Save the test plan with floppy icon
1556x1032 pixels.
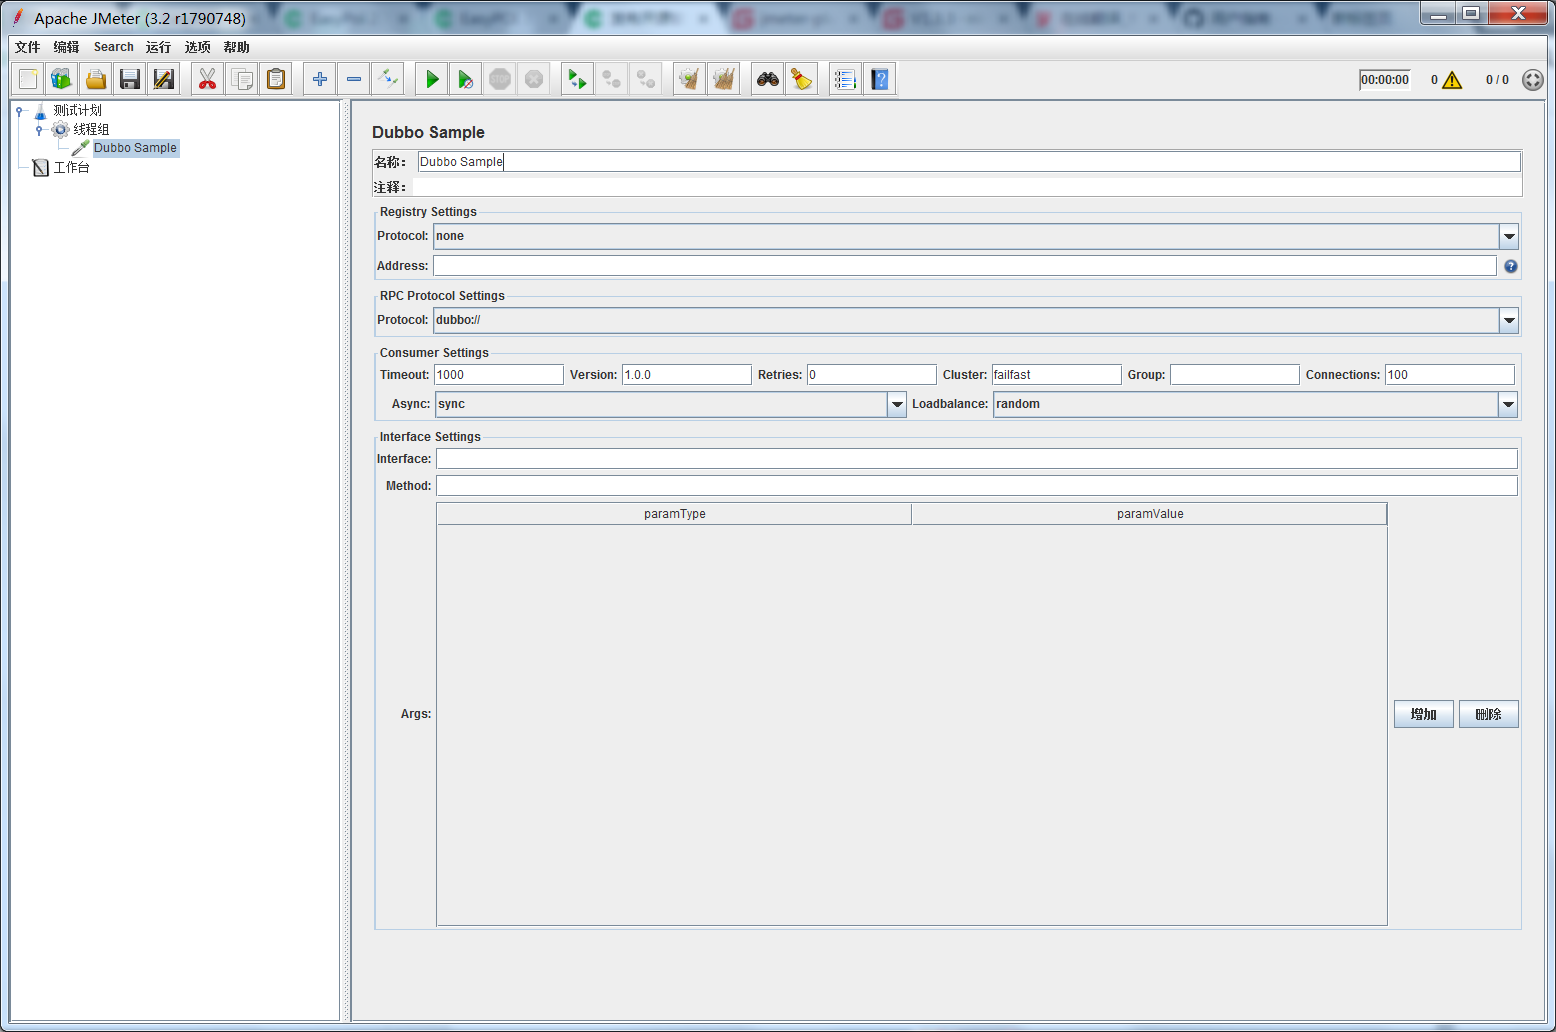tap(130, 79)
